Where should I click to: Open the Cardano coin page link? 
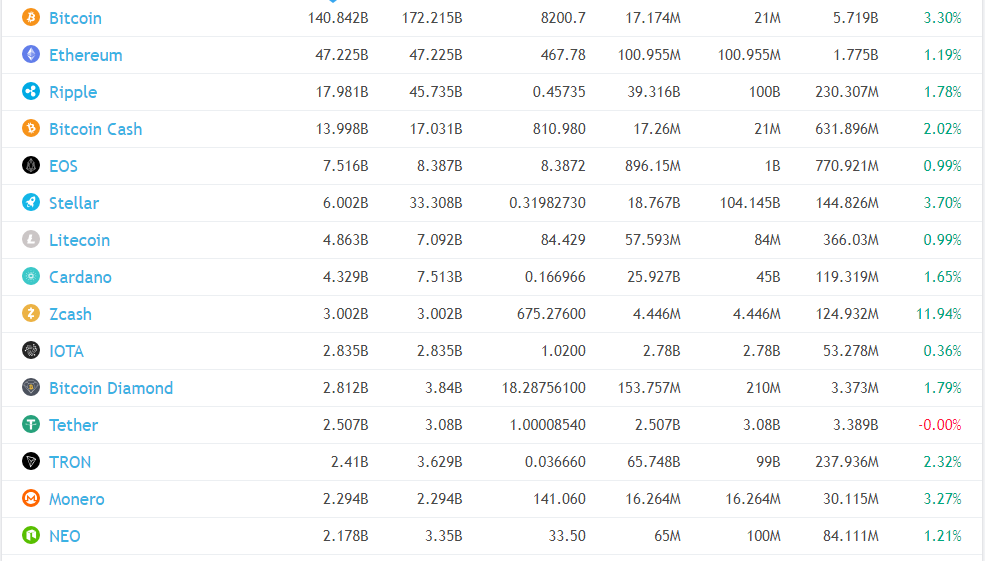click(x=80, y=277)
